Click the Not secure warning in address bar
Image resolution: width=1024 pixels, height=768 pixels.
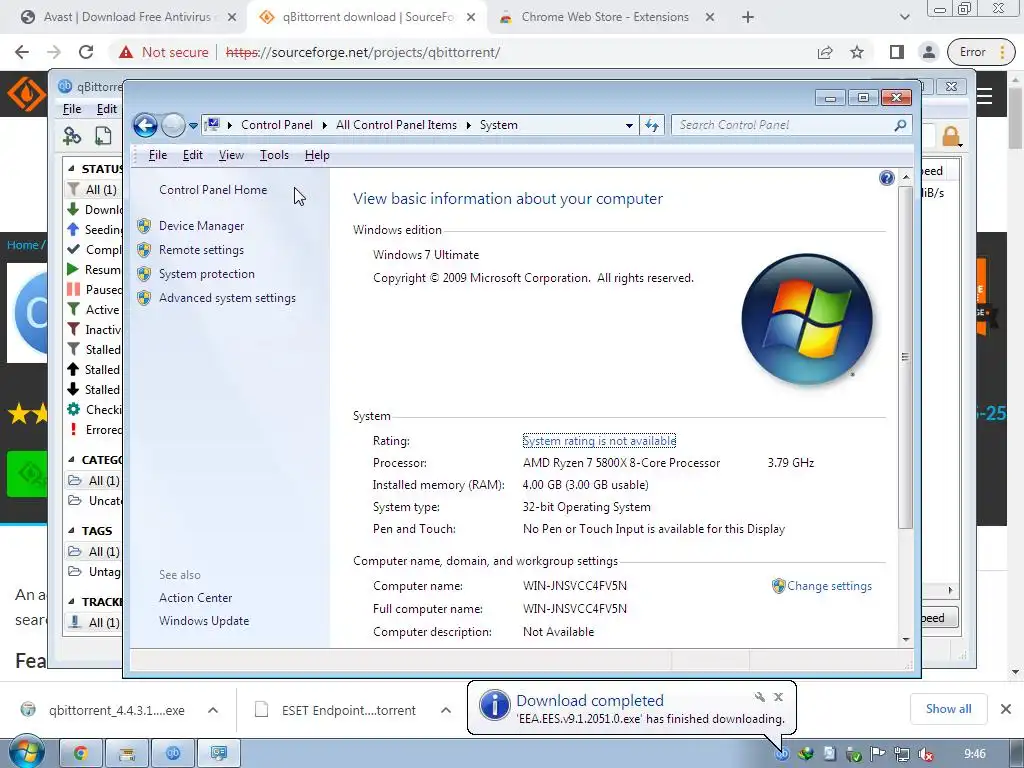[163, 52]
